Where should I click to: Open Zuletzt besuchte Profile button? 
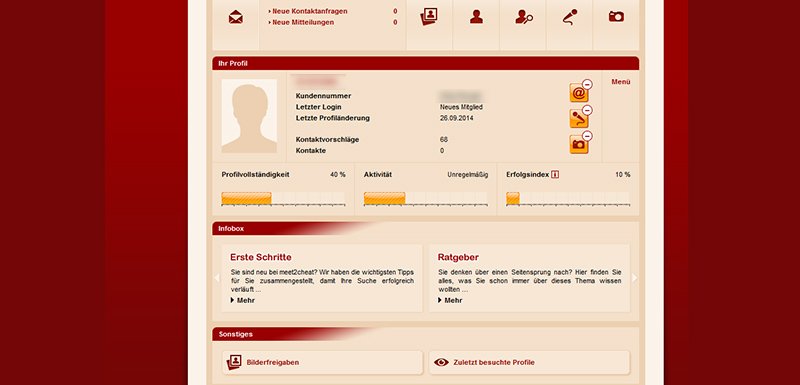click(530, 363)
